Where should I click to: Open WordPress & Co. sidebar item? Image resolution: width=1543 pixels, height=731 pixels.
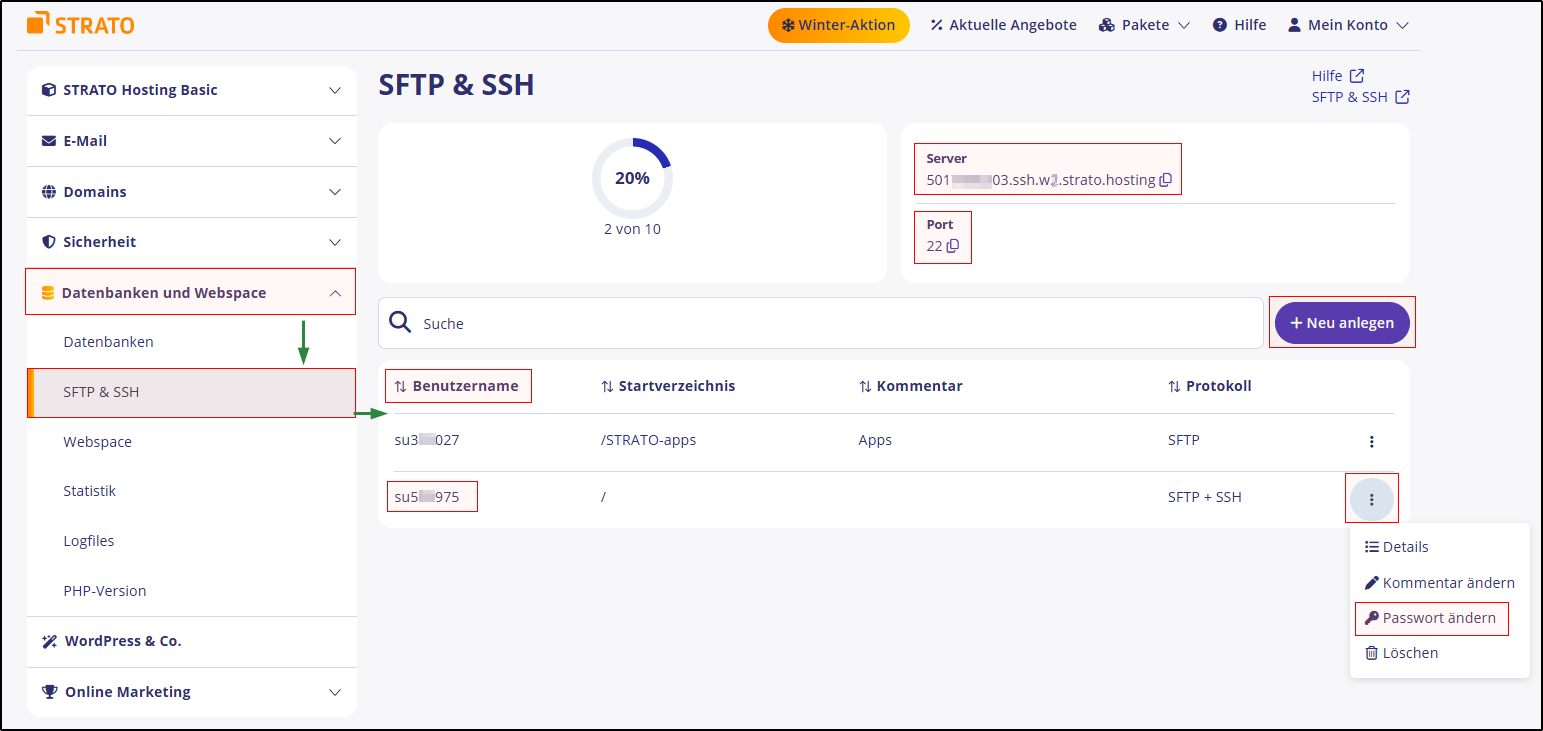(192, 641)
